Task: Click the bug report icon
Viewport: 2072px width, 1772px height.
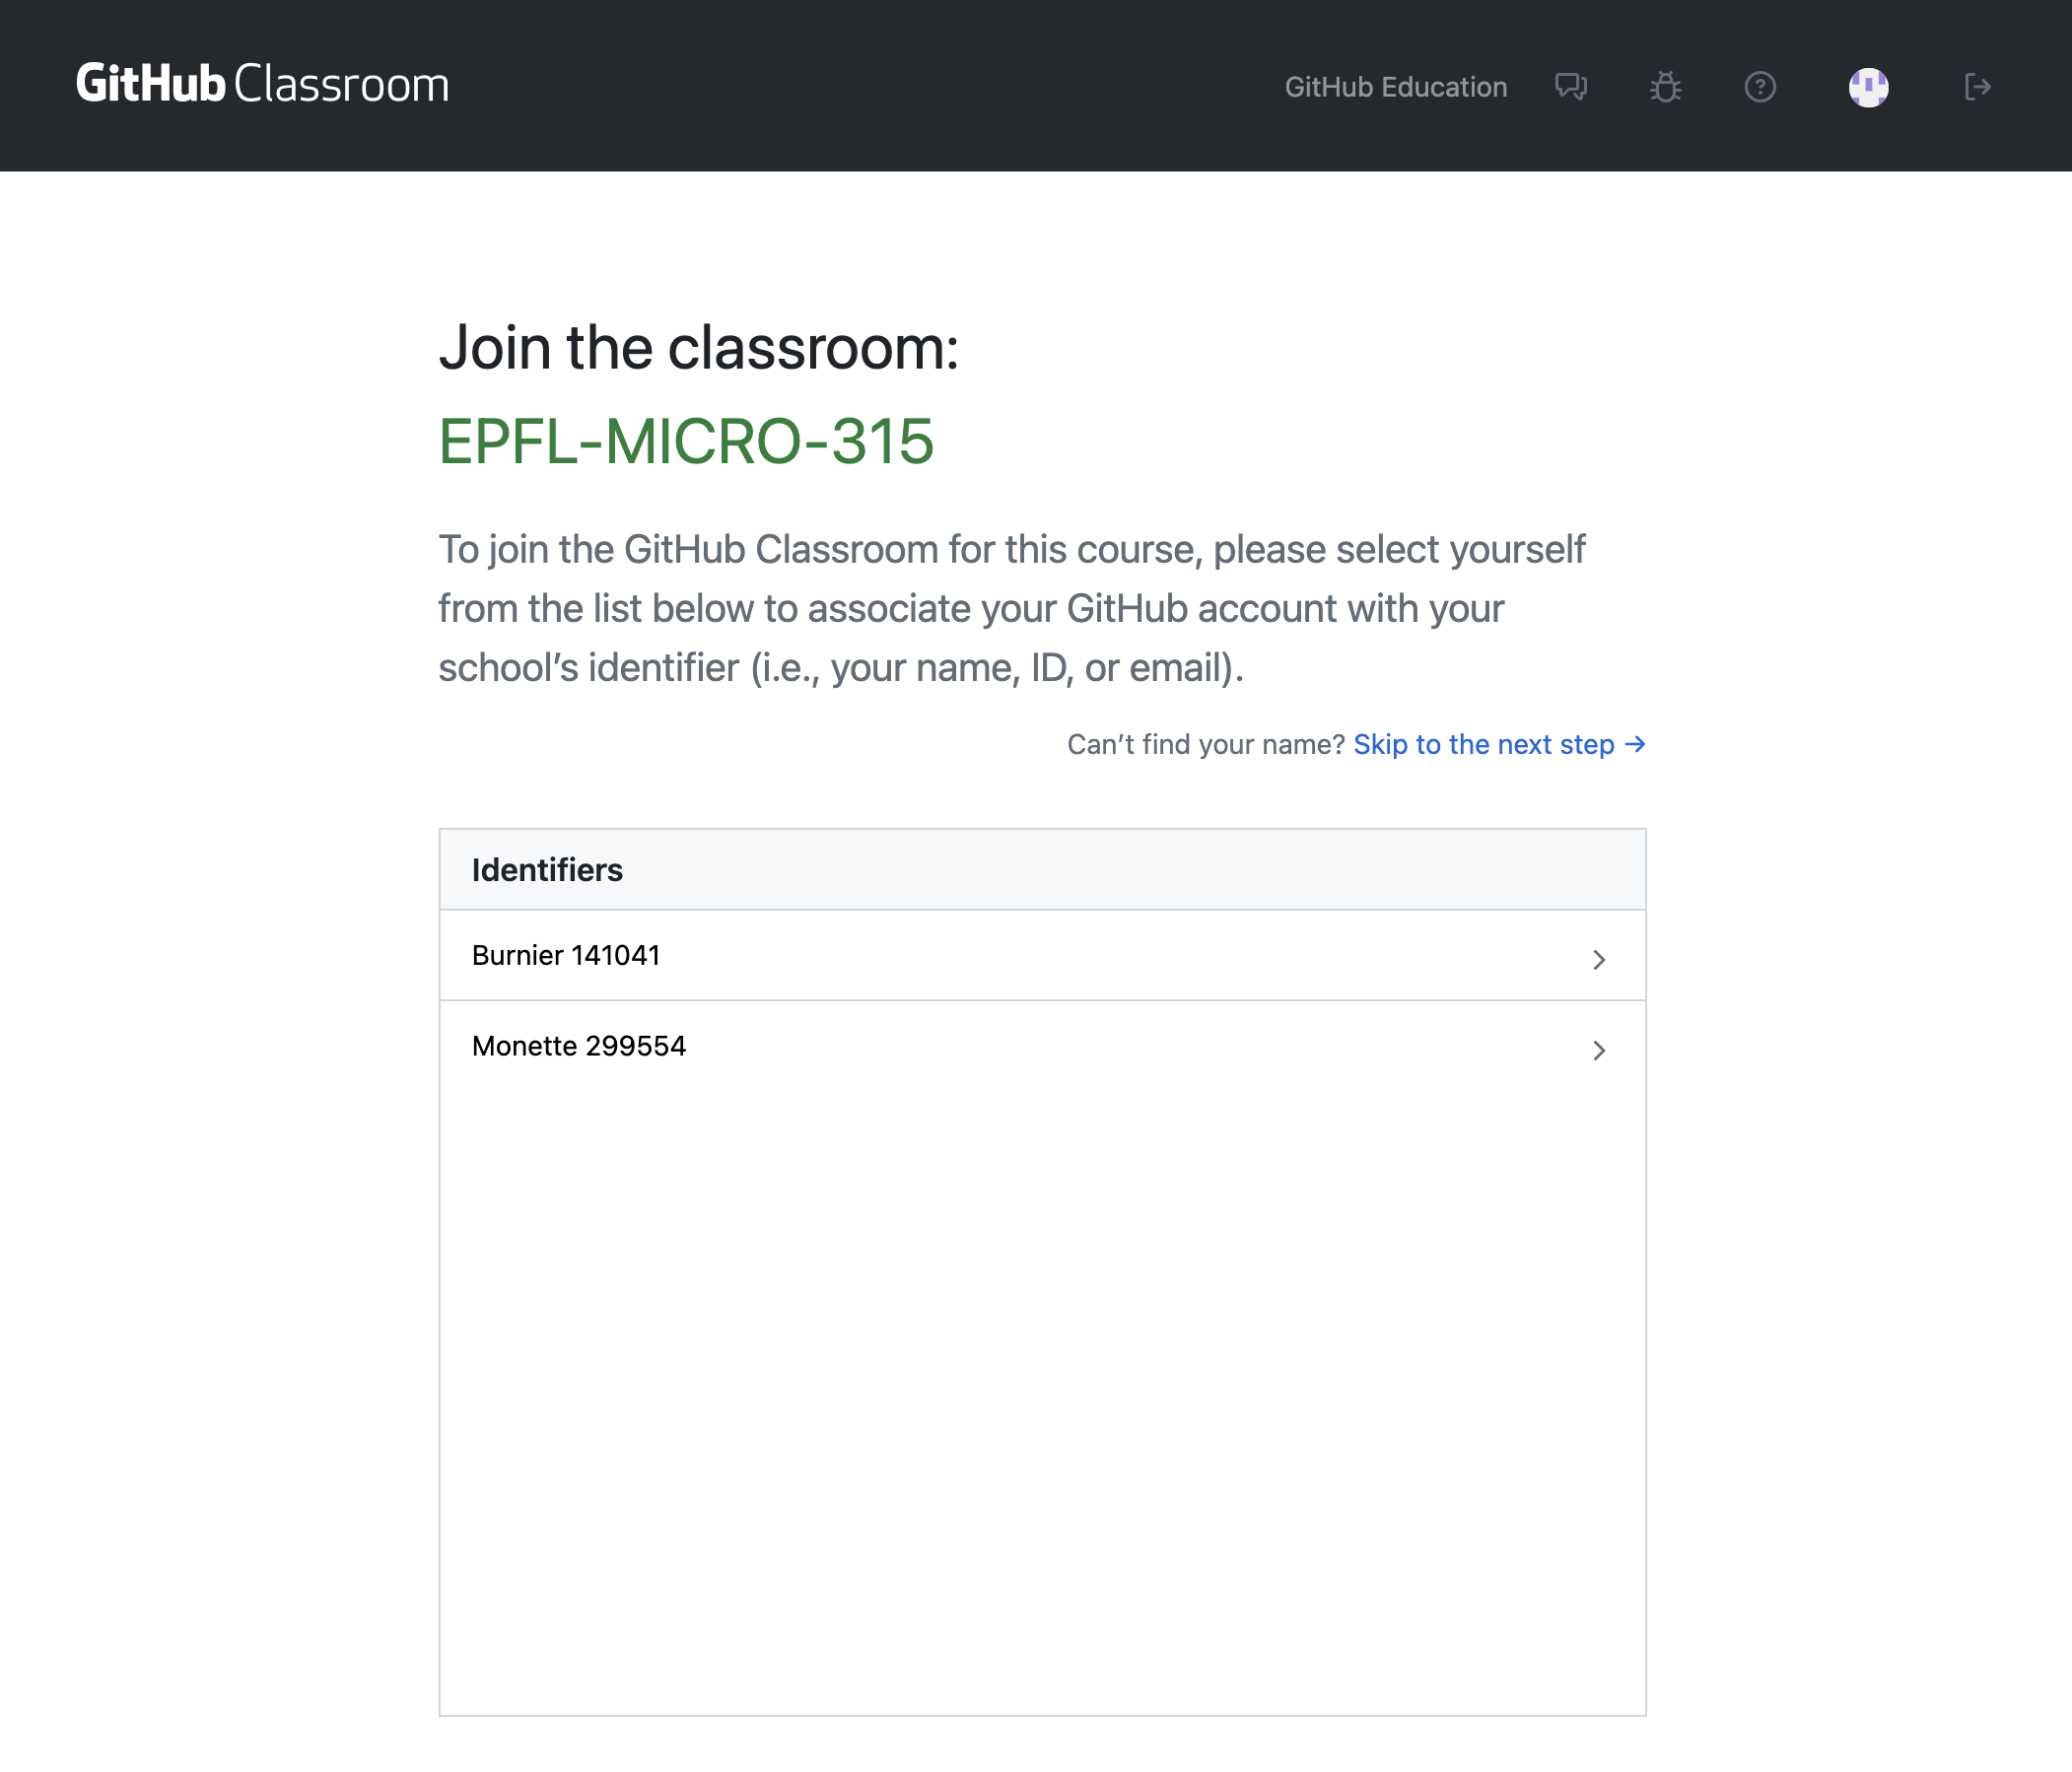Action: click(1665, 87)
